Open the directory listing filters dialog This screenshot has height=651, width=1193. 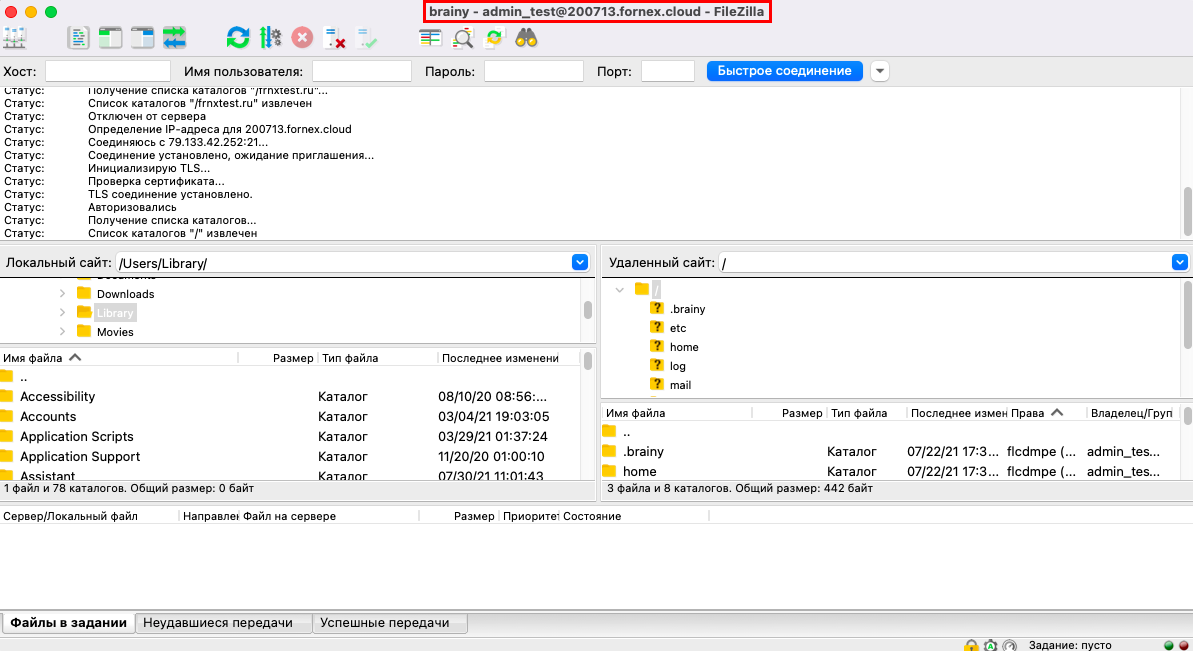(x=430, y=37)
